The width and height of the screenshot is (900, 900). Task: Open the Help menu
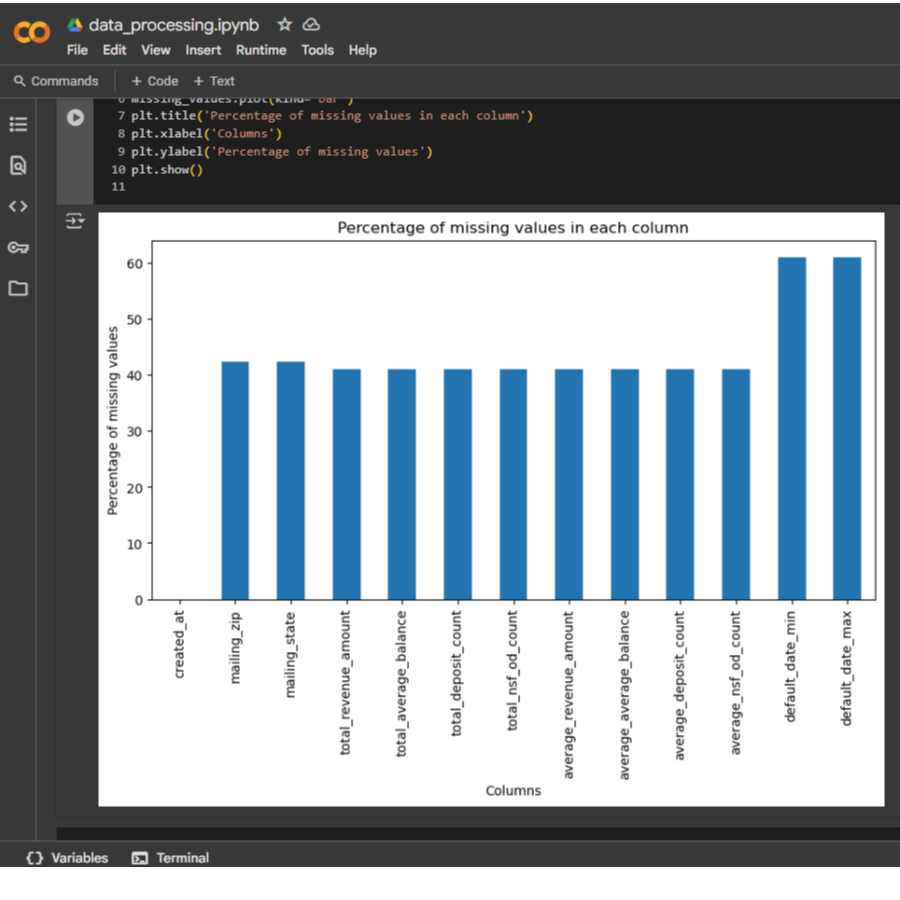[x=363, y=50]
